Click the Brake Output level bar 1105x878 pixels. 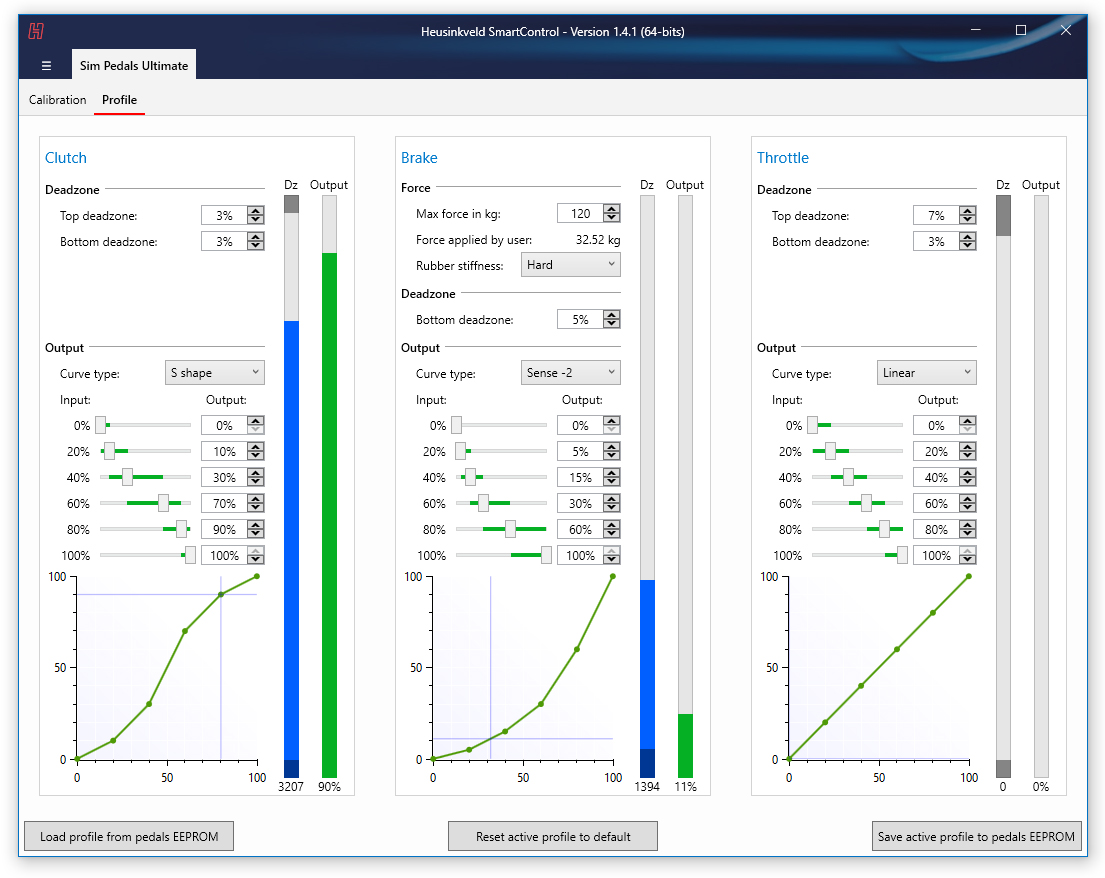pyautogui.click(x=685, y=486)
